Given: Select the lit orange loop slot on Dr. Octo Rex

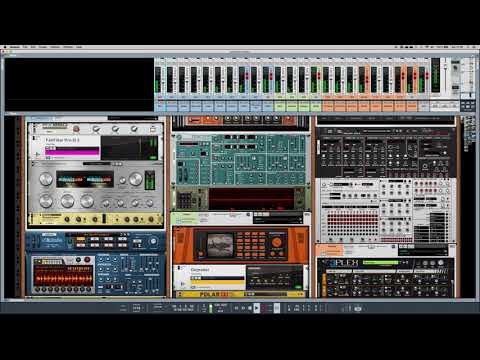Looking at the screenshot, I should point(81,239).
